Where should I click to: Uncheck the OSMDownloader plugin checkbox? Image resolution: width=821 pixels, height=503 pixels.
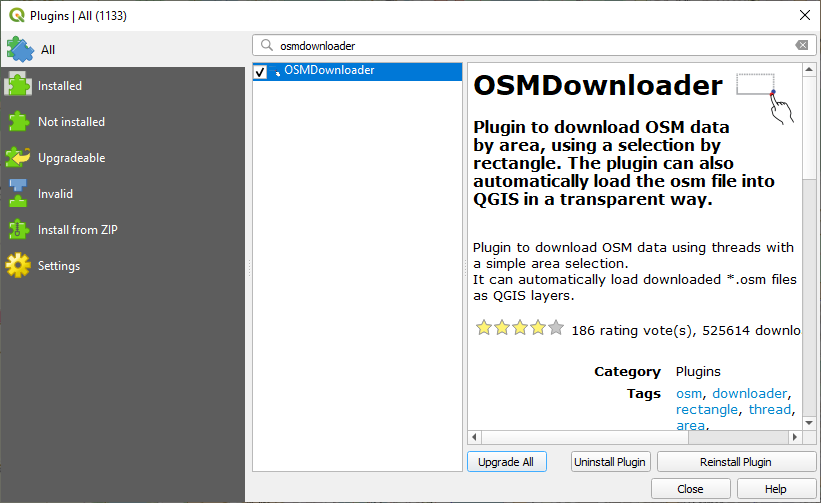(x=260, y=72)
